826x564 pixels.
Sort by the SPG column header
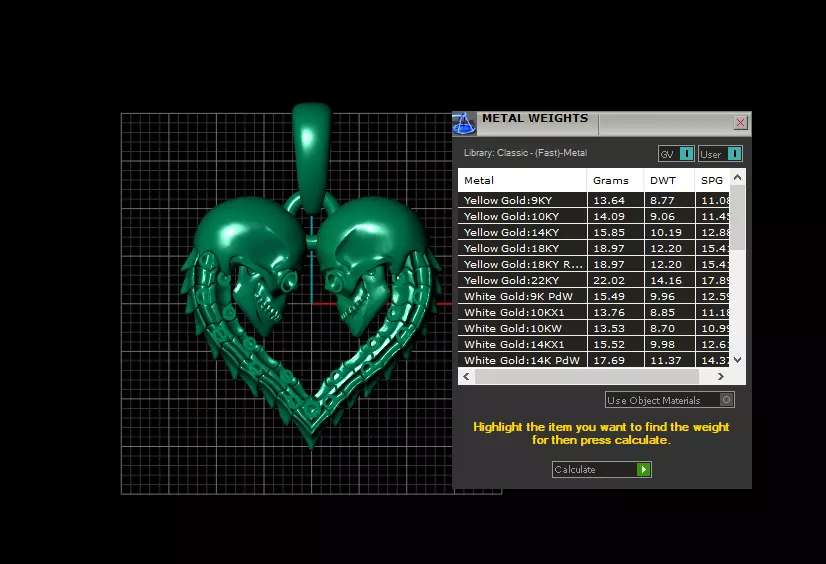coord(712,180)
